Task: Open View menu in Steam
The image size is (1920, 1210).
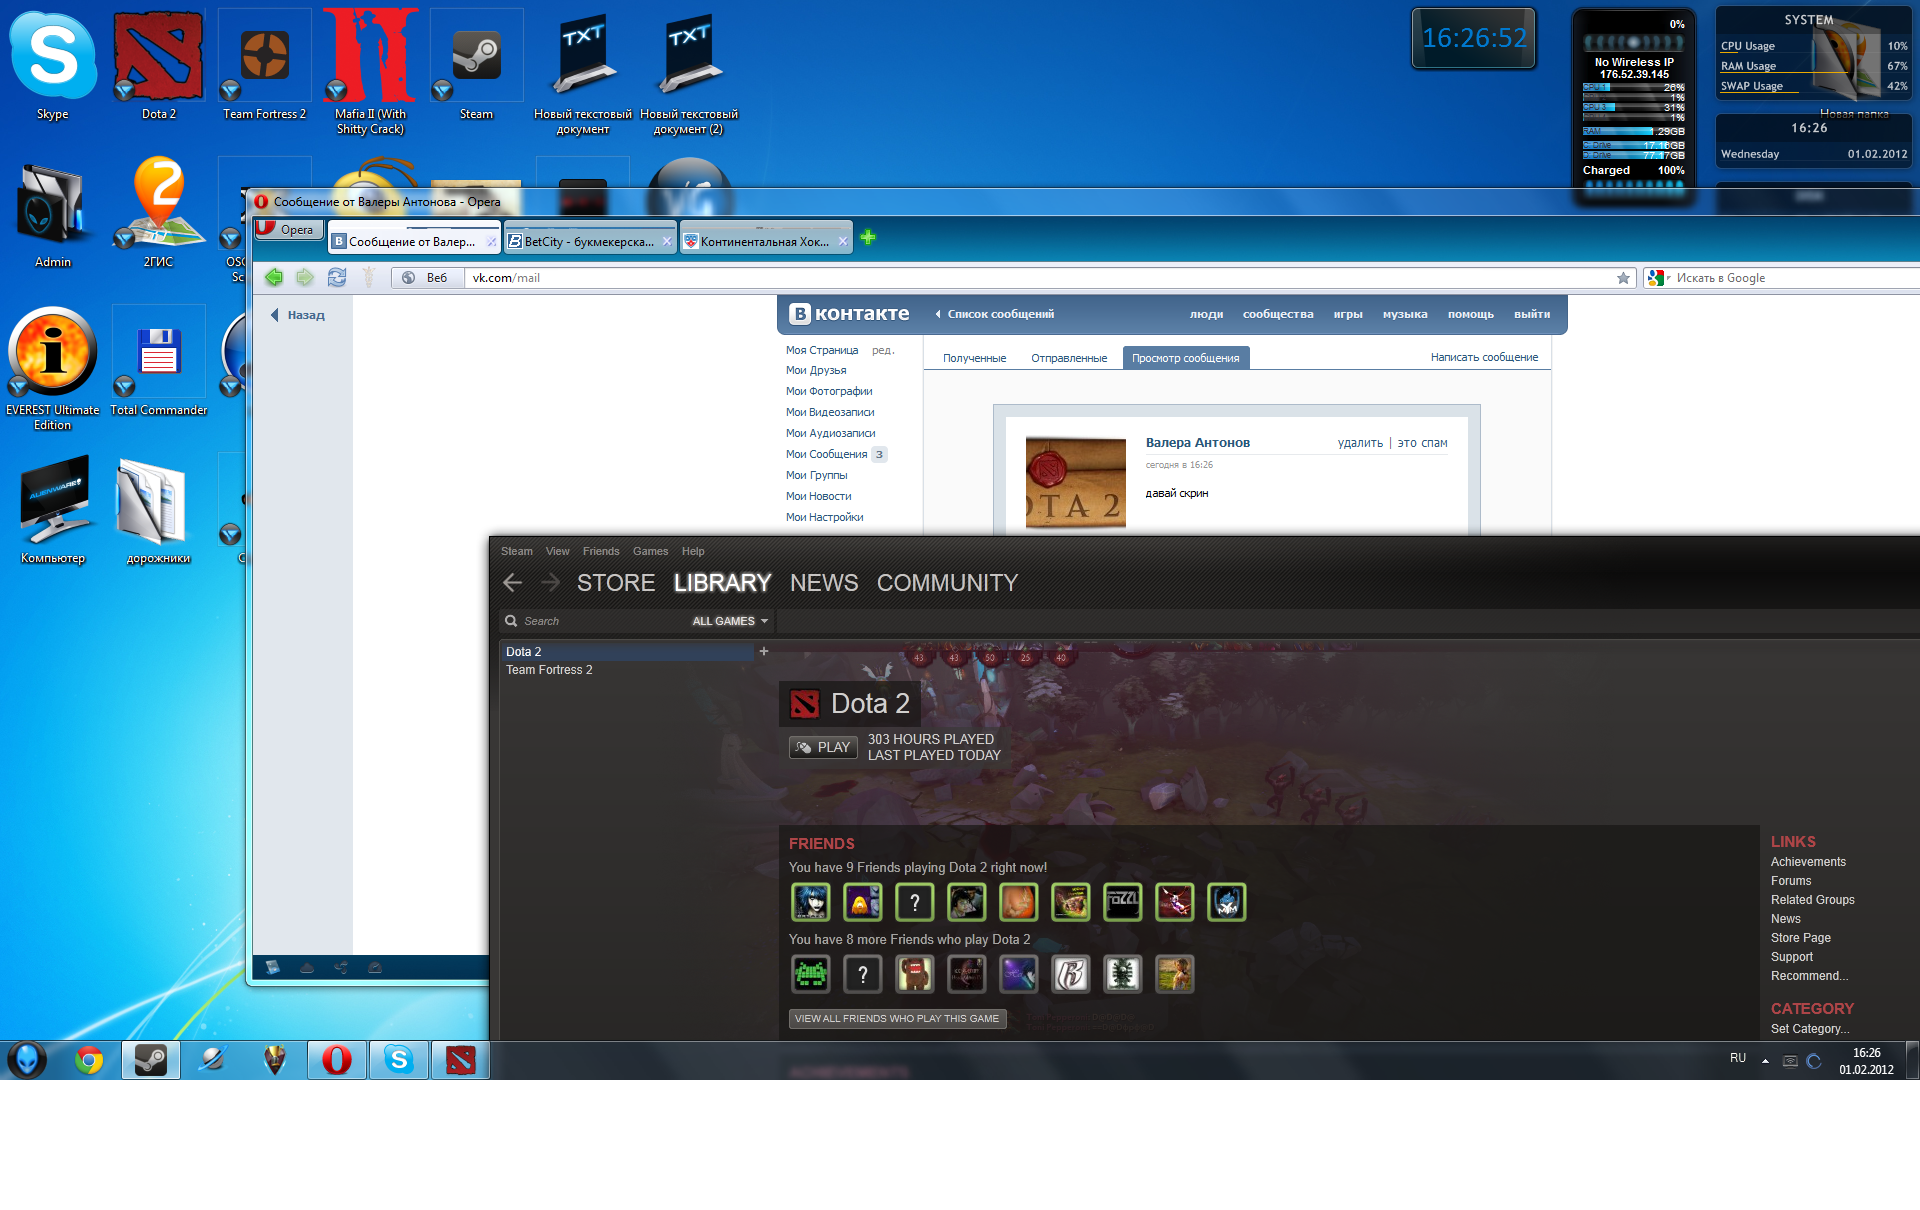Action: [557, 551]
